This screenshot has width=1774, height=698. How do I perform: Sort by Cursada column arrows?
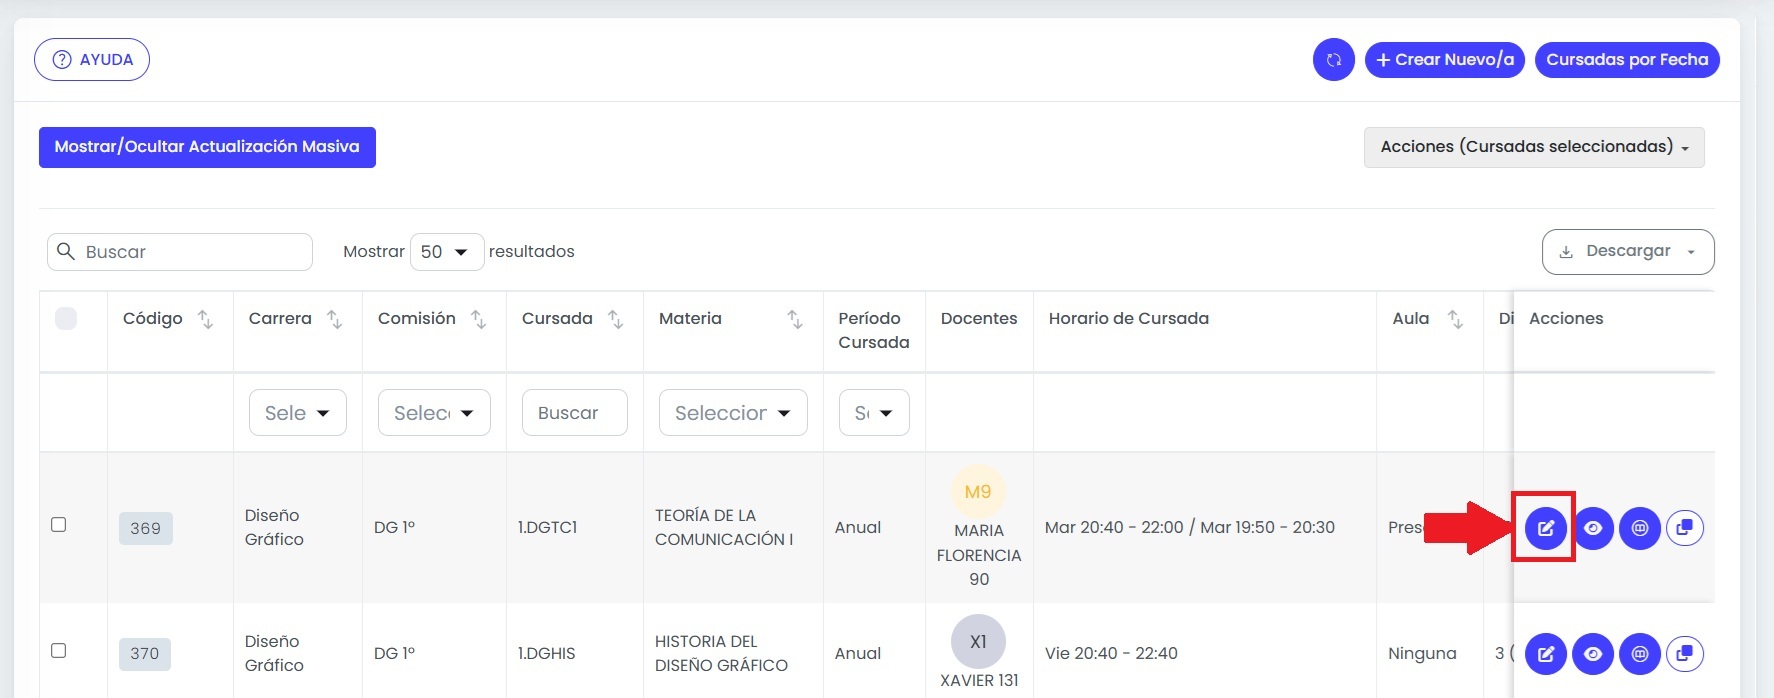click(615, 319)
